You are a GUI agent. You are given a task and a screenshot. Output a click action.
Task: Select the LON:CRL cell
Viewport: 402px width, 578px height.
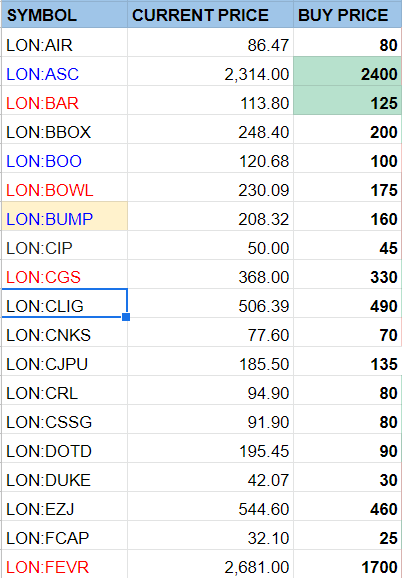click(64, 390)
